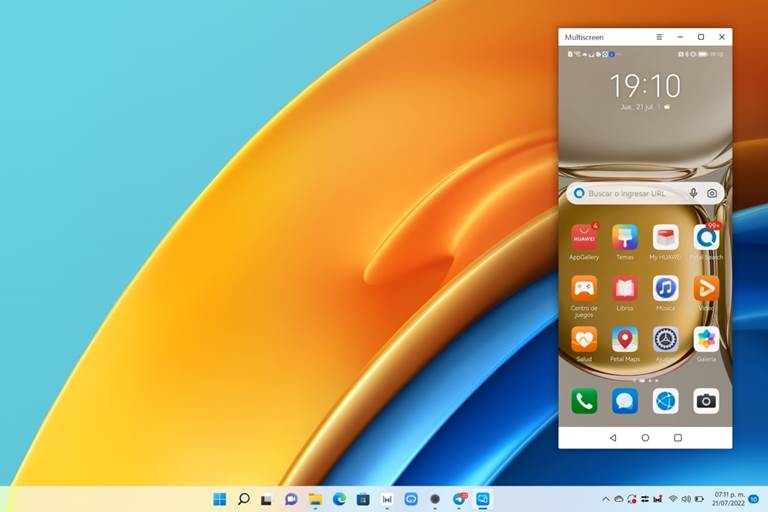Viewport: 768px width, 512px height.
Task: Open Task View on the taskbar
Action: (266, 499)
